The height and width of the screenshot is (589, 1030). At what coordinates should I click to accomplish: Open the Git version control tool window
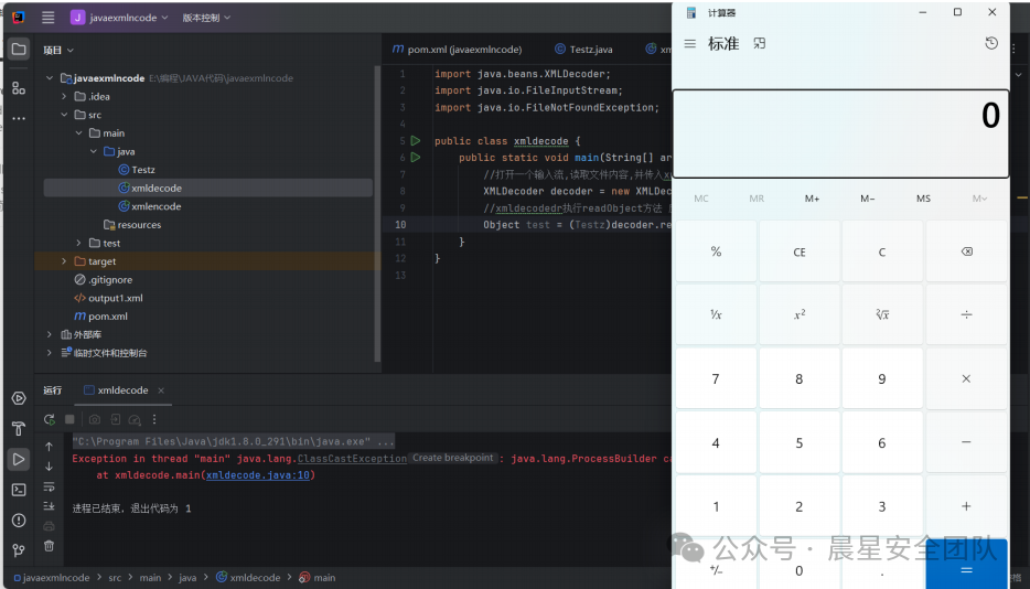(18, 550)
